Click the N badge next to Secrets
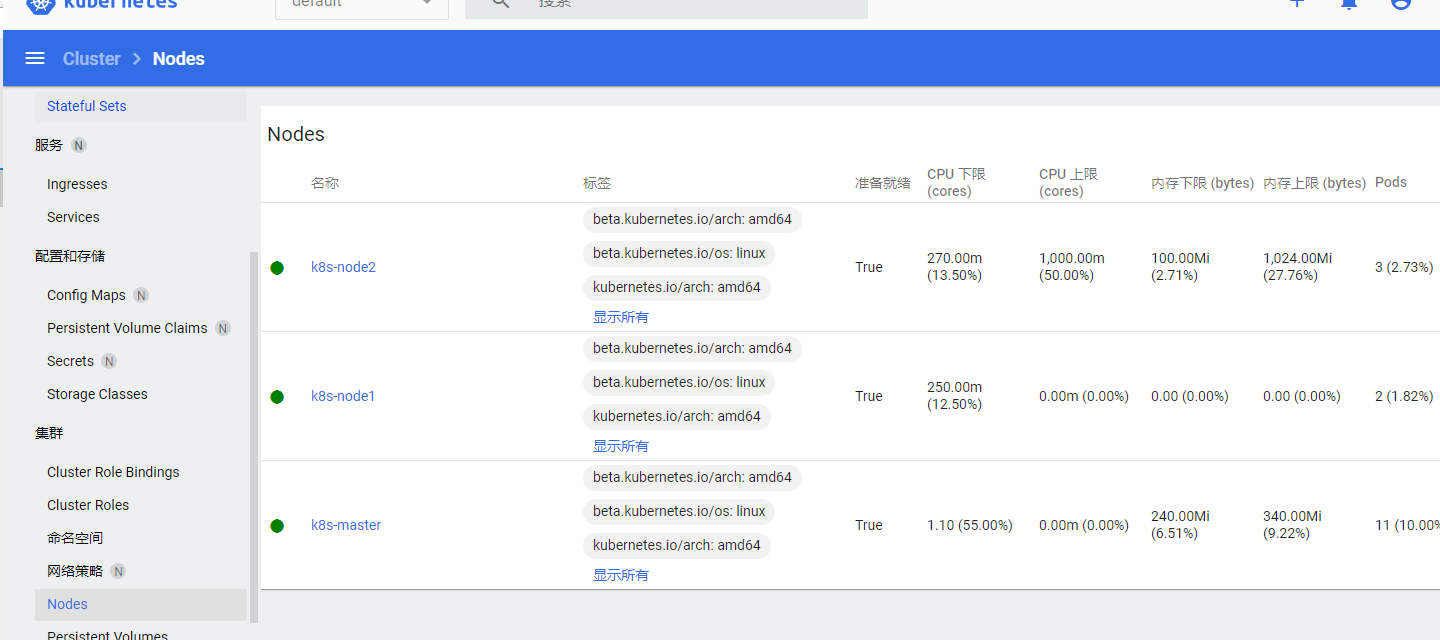 [110, 361]
